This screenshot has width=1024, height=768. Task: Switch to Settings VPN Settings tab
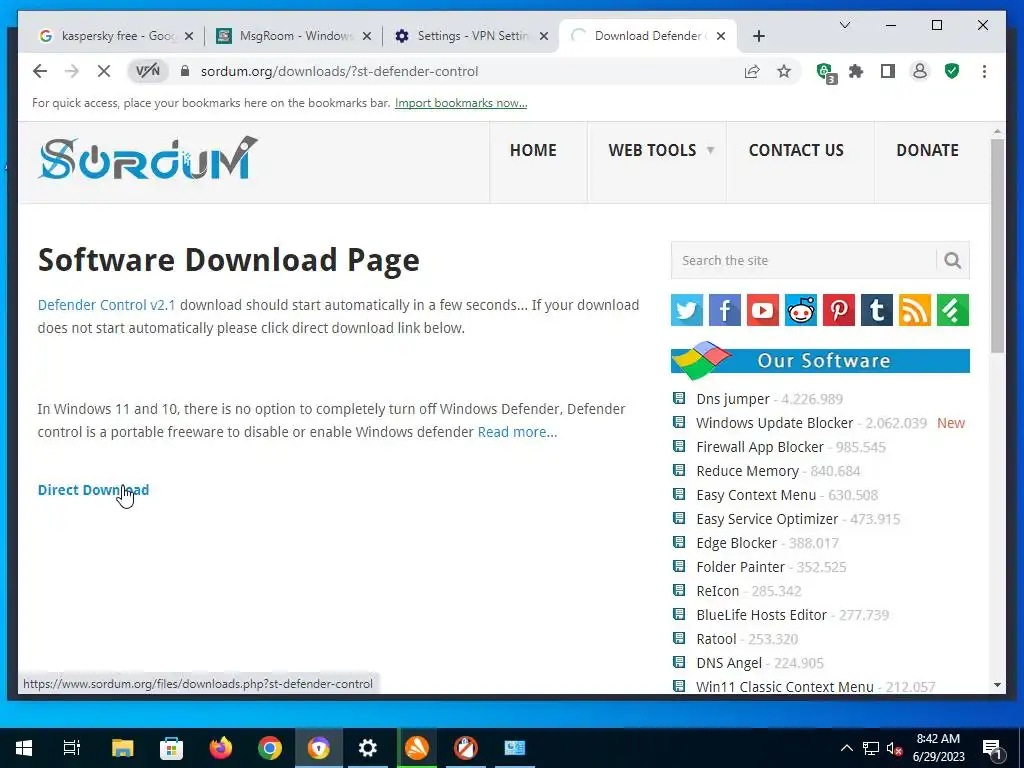coord(471,36)
